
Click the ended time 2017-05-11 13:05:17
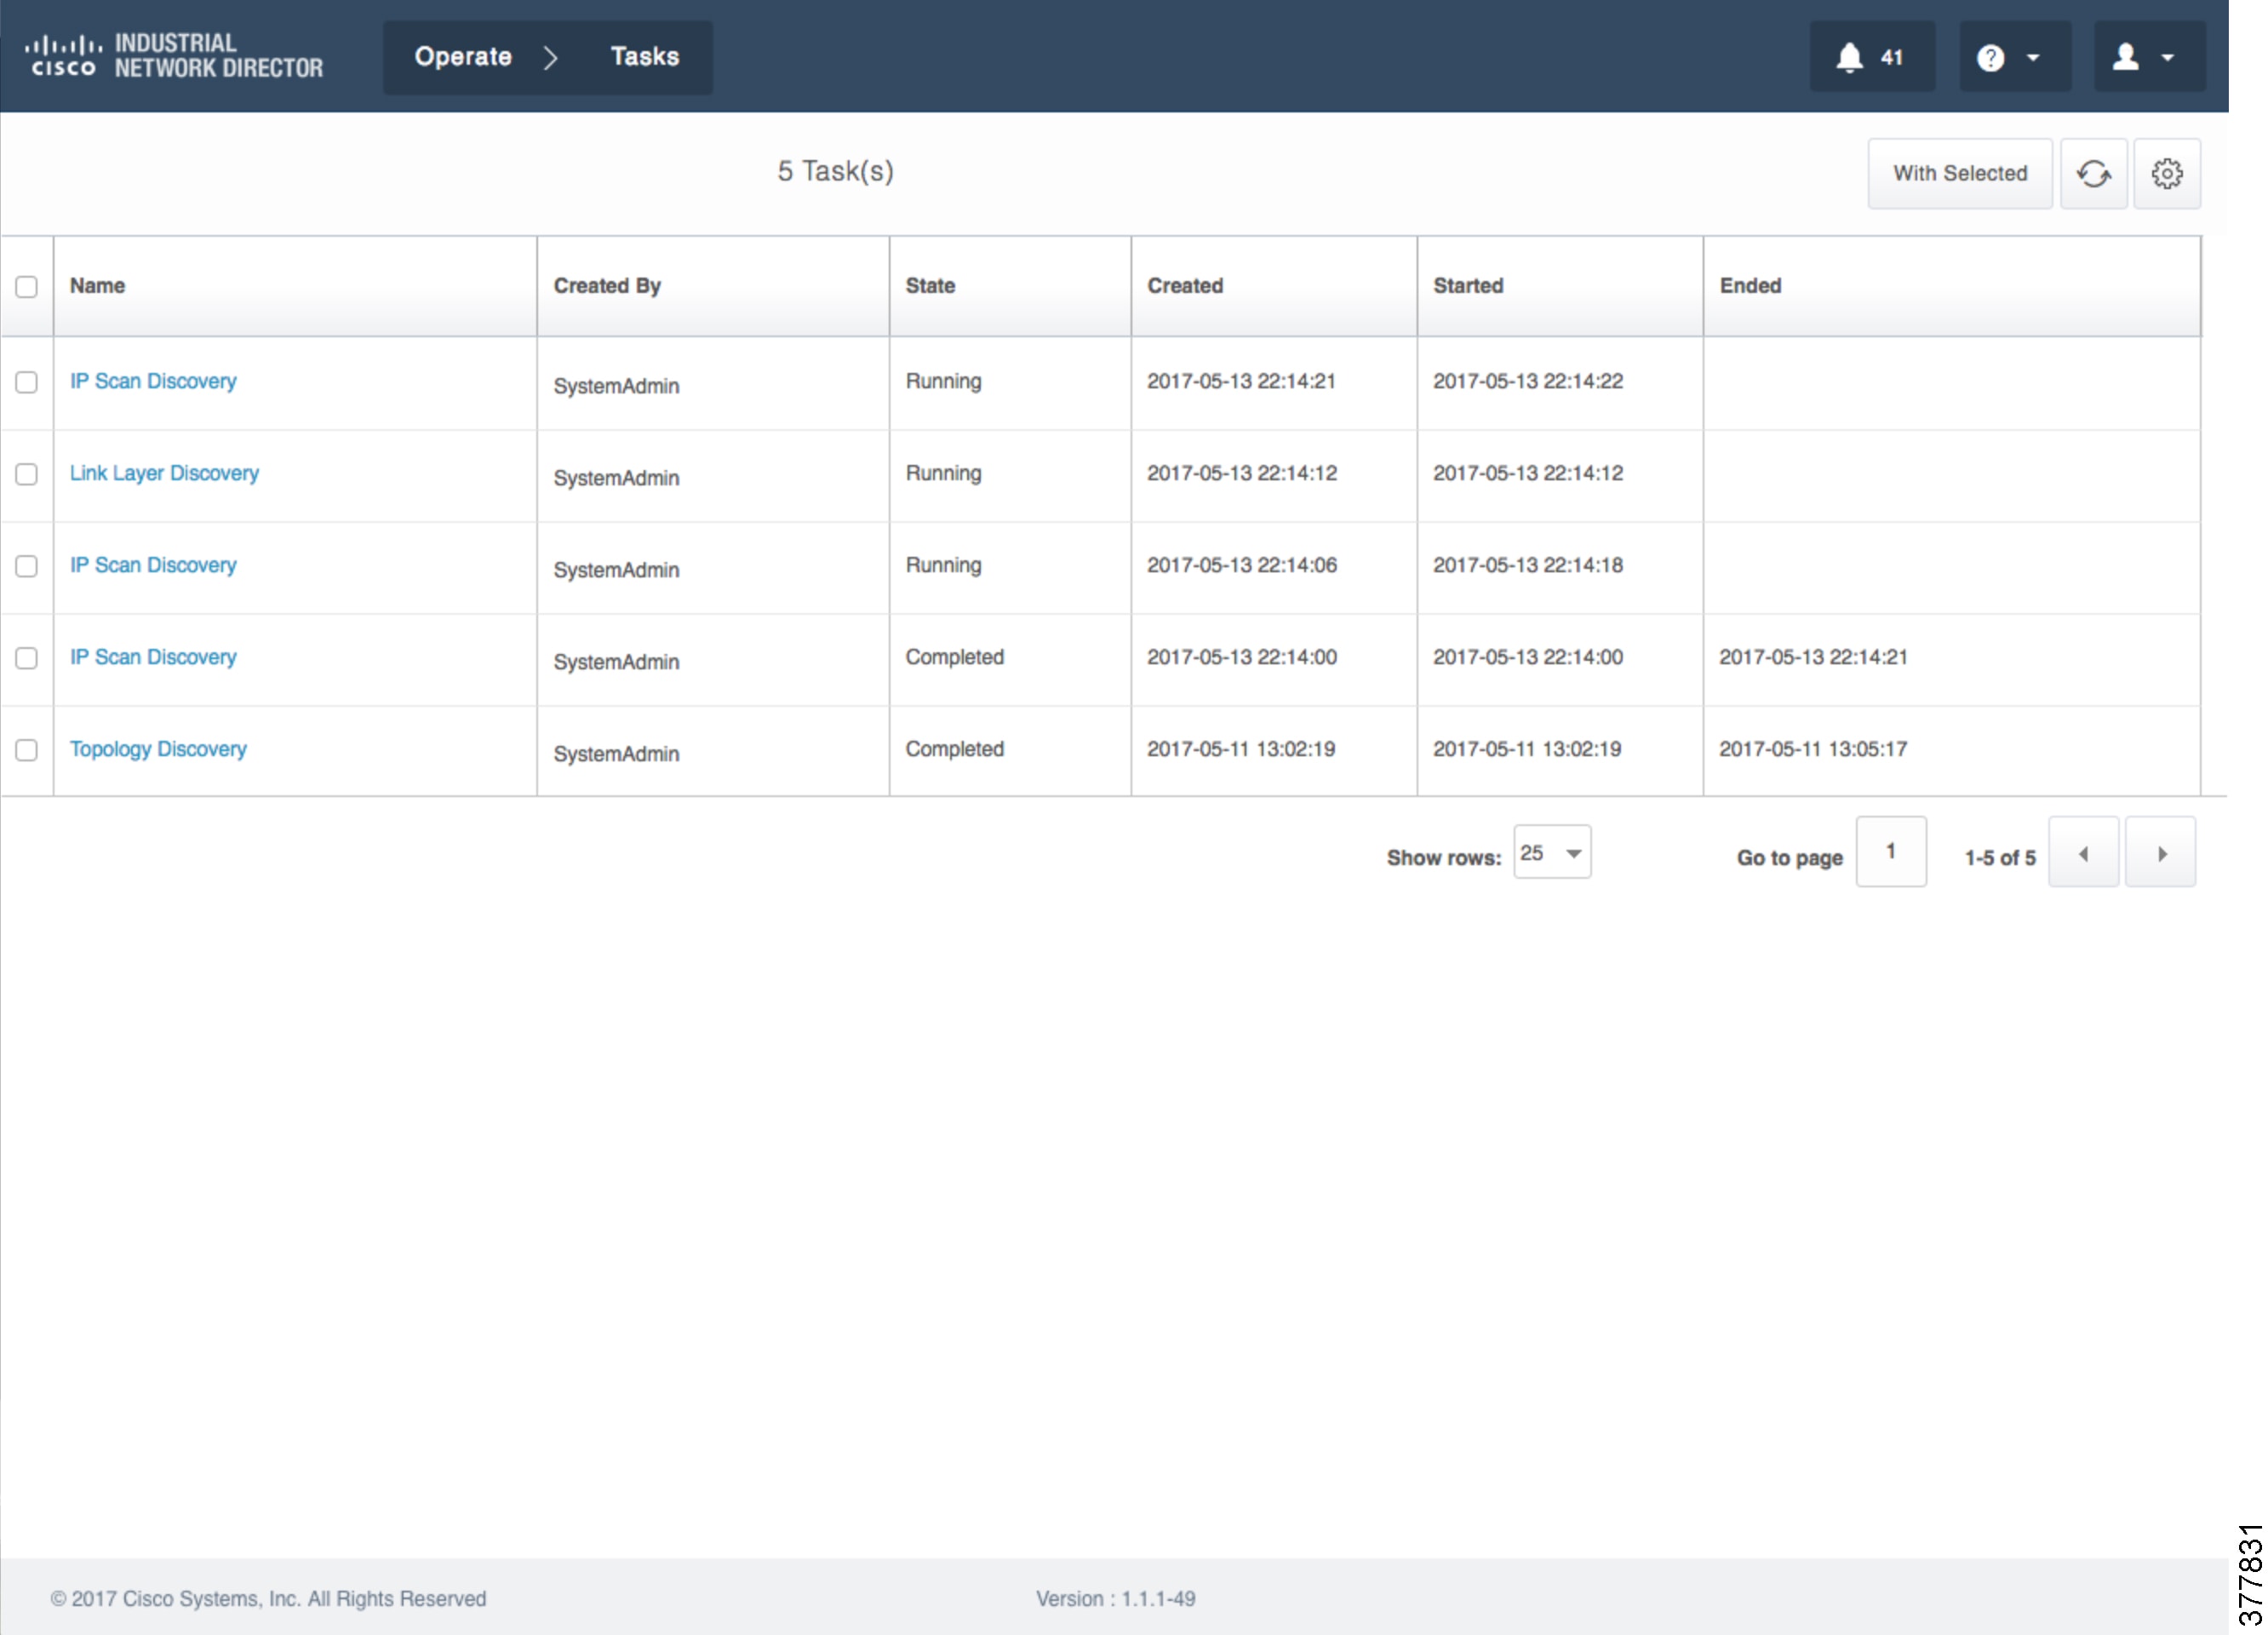coord(1813,749)
